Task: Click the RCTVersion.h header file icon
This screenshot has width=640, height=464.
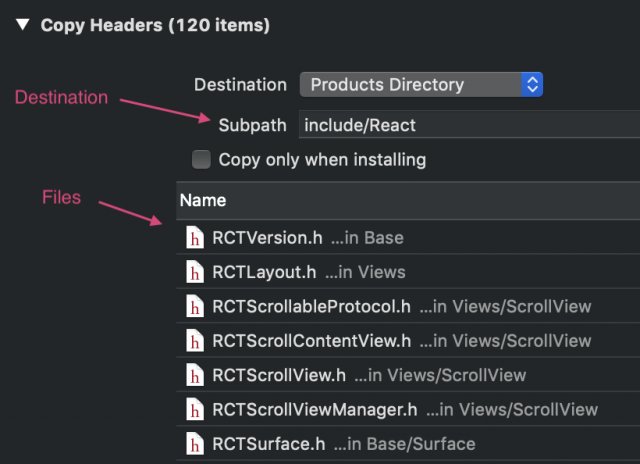Action: (x=195, y=237)
